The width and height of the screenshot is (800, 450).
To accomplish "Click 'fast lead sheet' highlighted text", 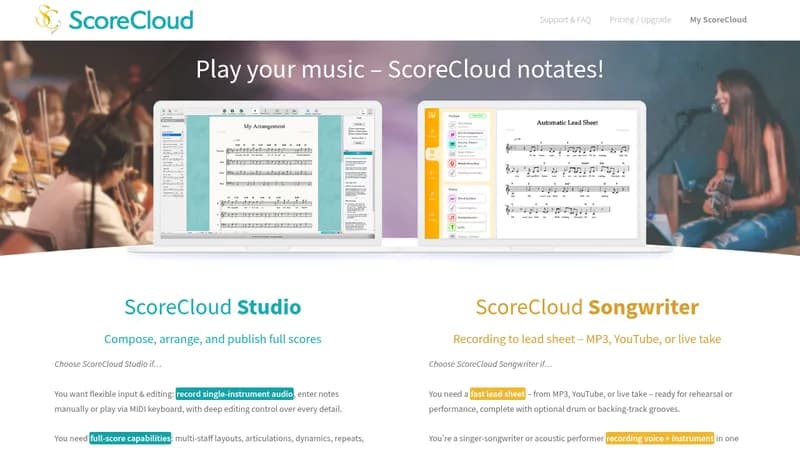I will [497, 394].
